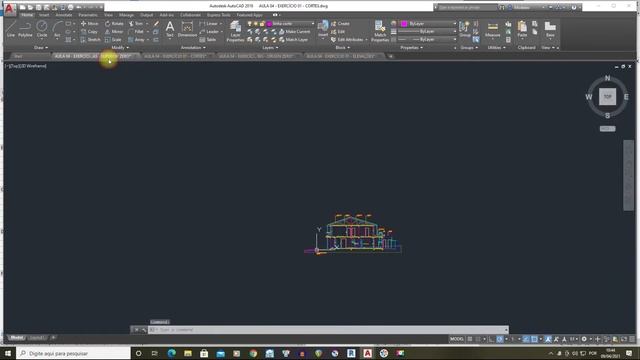Toggle snap mode in status bar
The image size is (640, 360).
(478, 339)
